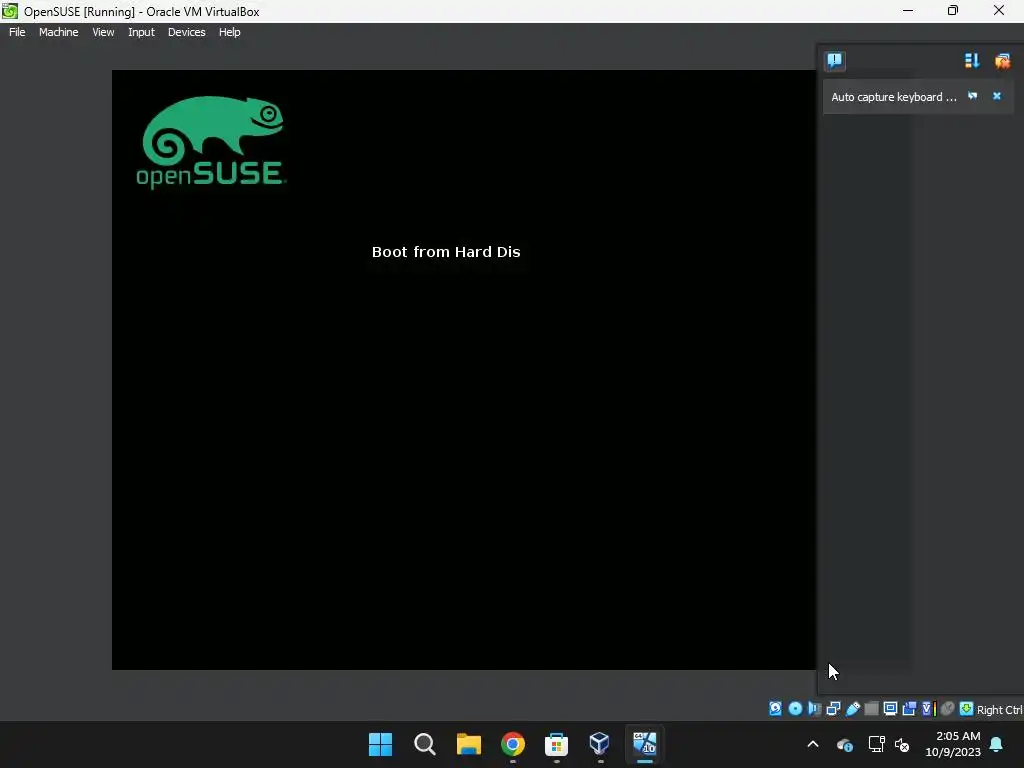Open Windows taskbar search

click(x=424, y=744)
